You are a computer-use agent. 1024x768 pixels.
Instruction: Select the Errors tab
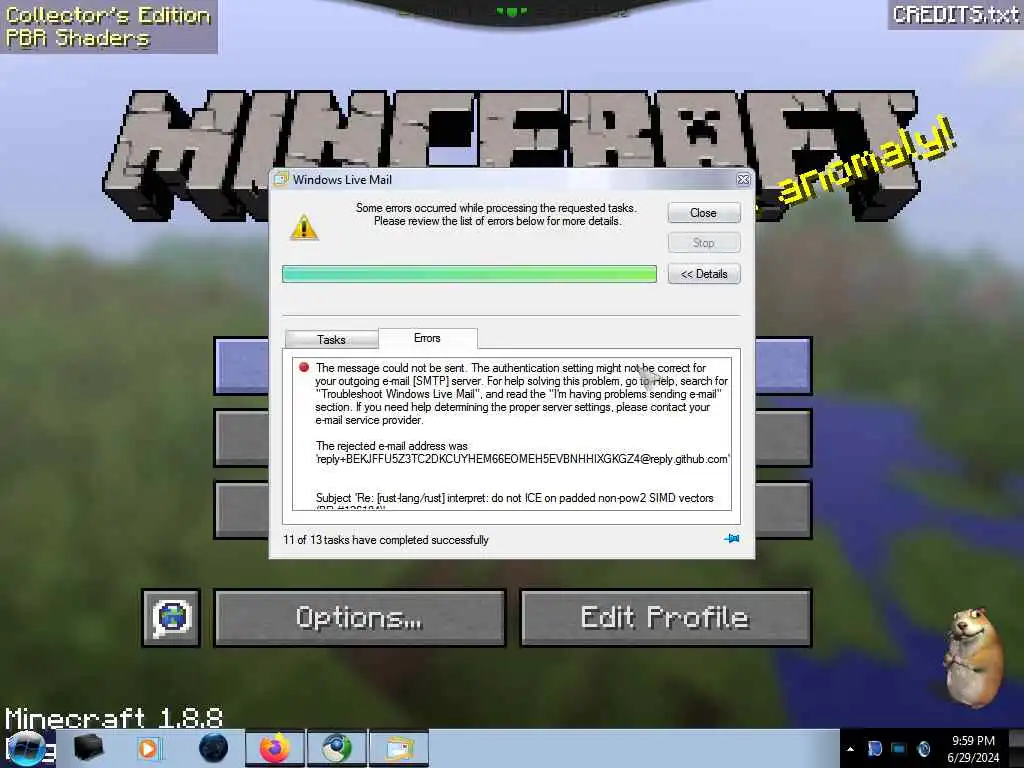(427, 338)
